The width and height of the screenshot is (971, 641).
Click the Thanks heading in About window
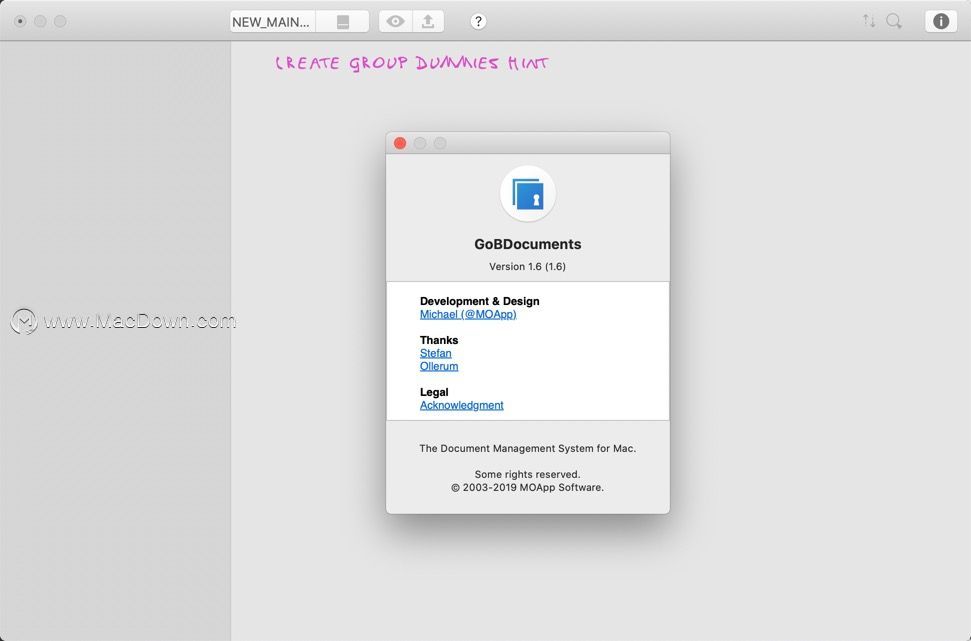[439, 341]
